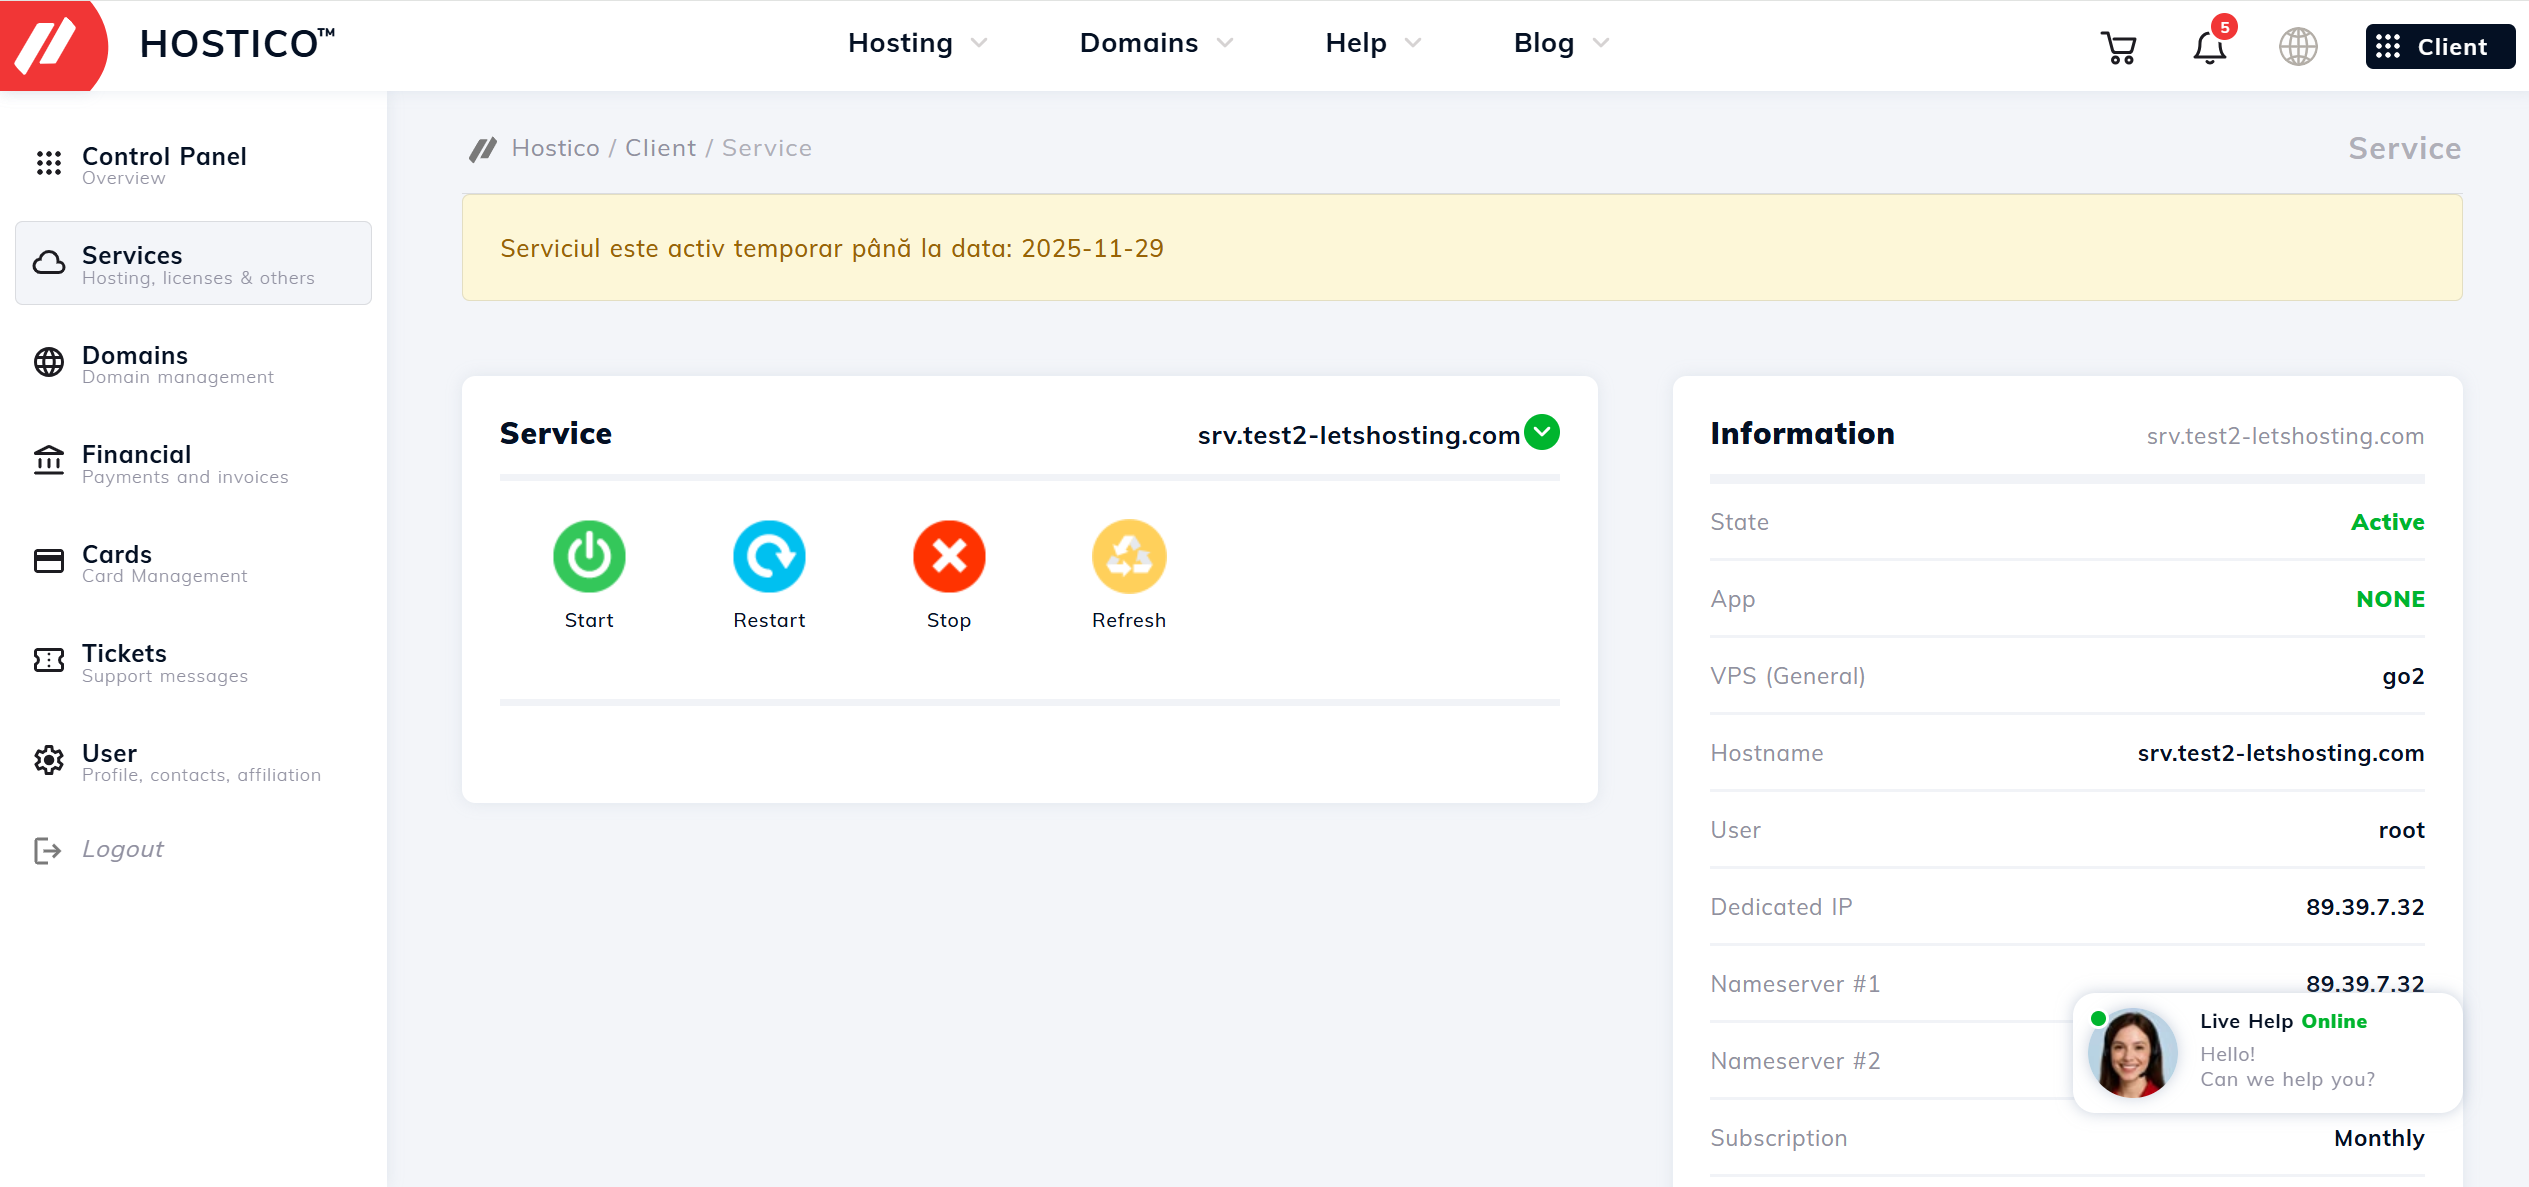Viewport: 2529px width, 1187px height.
Task: Click Service in the breadcrumb
Action: tap(767, 148)
